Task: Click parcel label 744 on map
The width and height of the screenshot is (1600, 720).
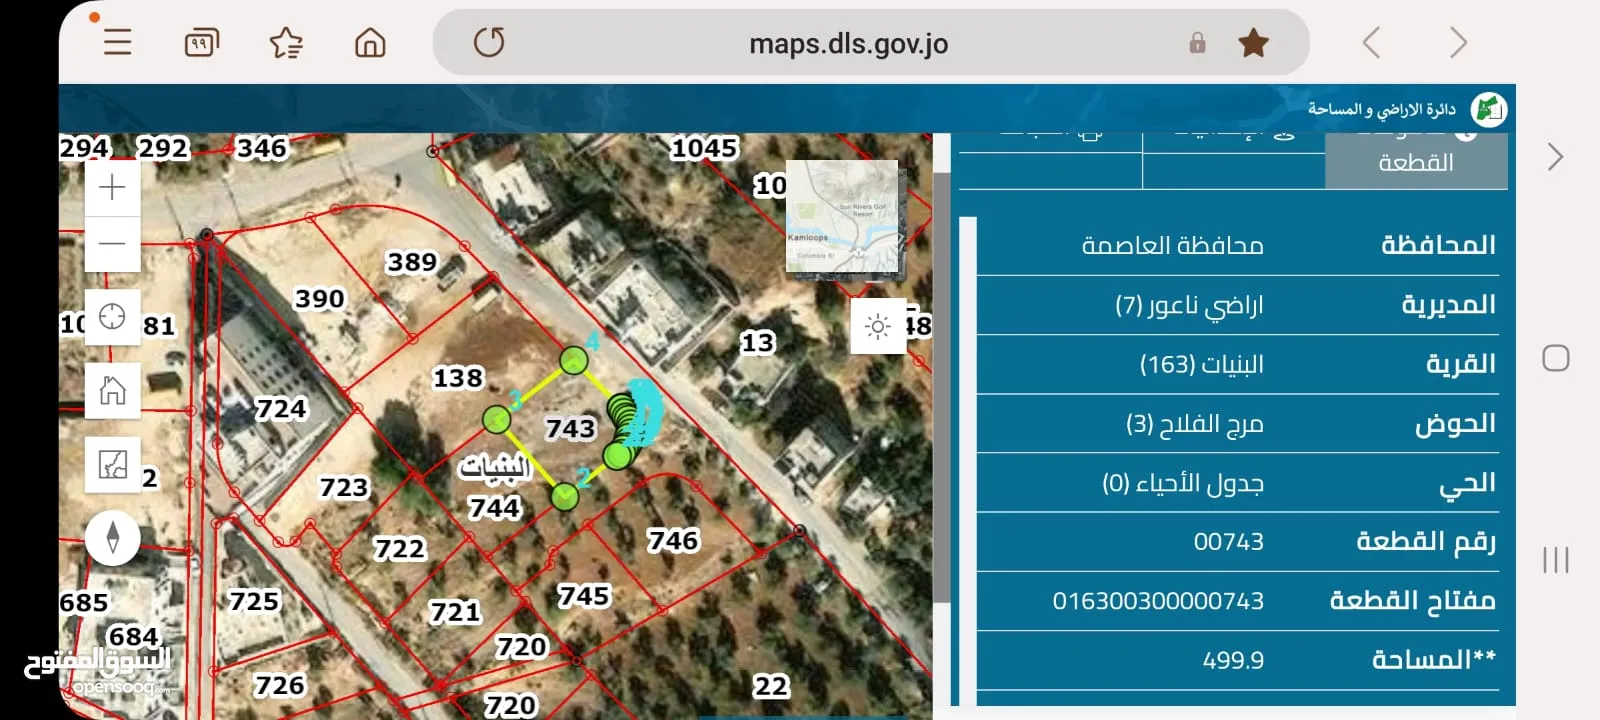Action: pos(494,508)
